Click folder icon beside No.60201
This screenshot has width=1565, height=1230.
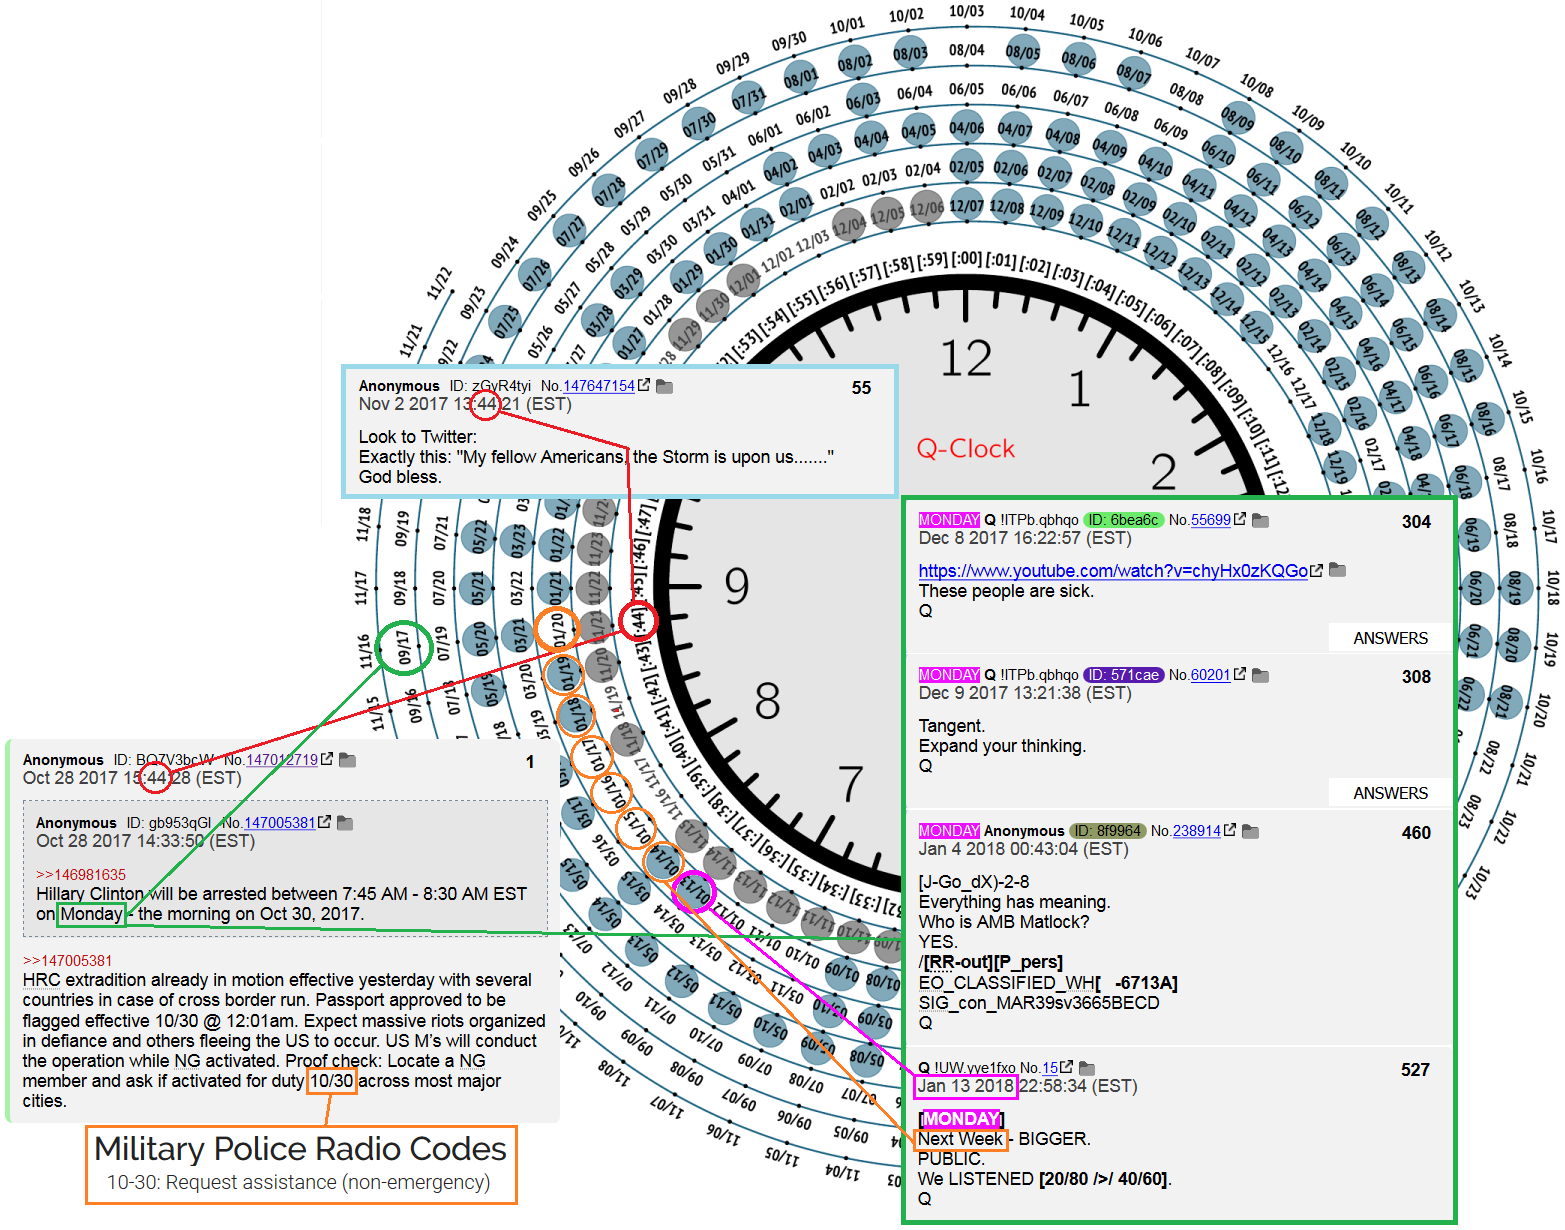tap(1260, 675)
